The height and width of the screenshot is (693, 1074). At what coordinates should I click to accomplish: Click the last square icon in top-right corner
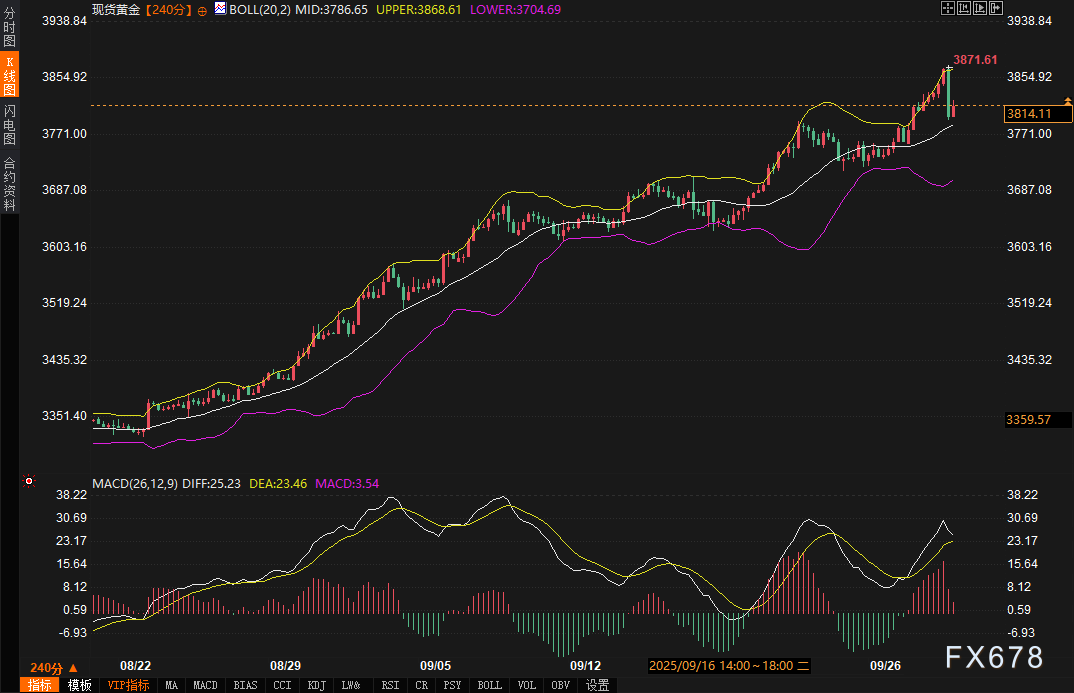click(x=996, y=8)
